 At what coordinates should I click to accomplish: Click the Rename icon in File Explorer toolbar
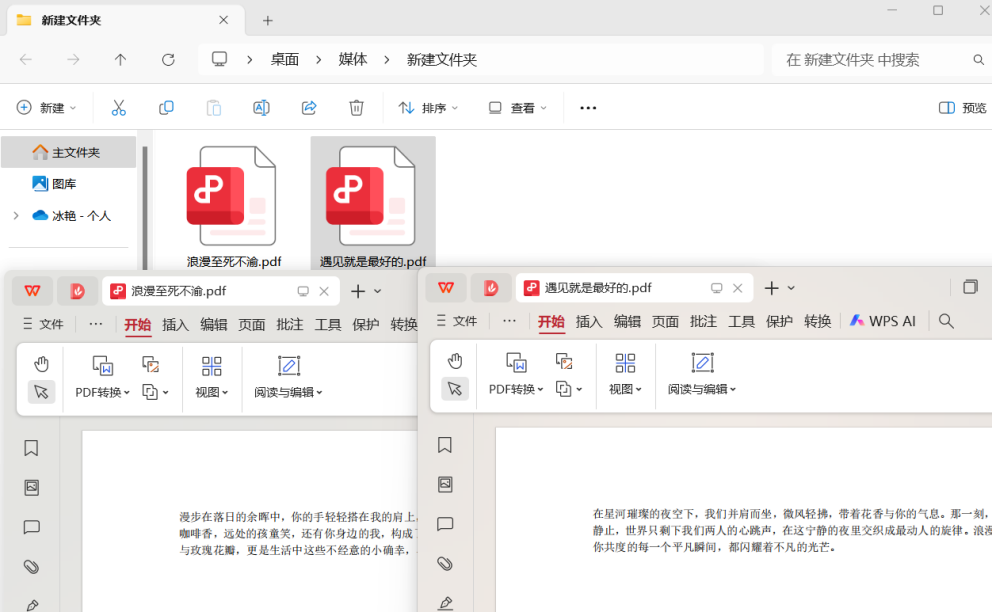[261, 108]
